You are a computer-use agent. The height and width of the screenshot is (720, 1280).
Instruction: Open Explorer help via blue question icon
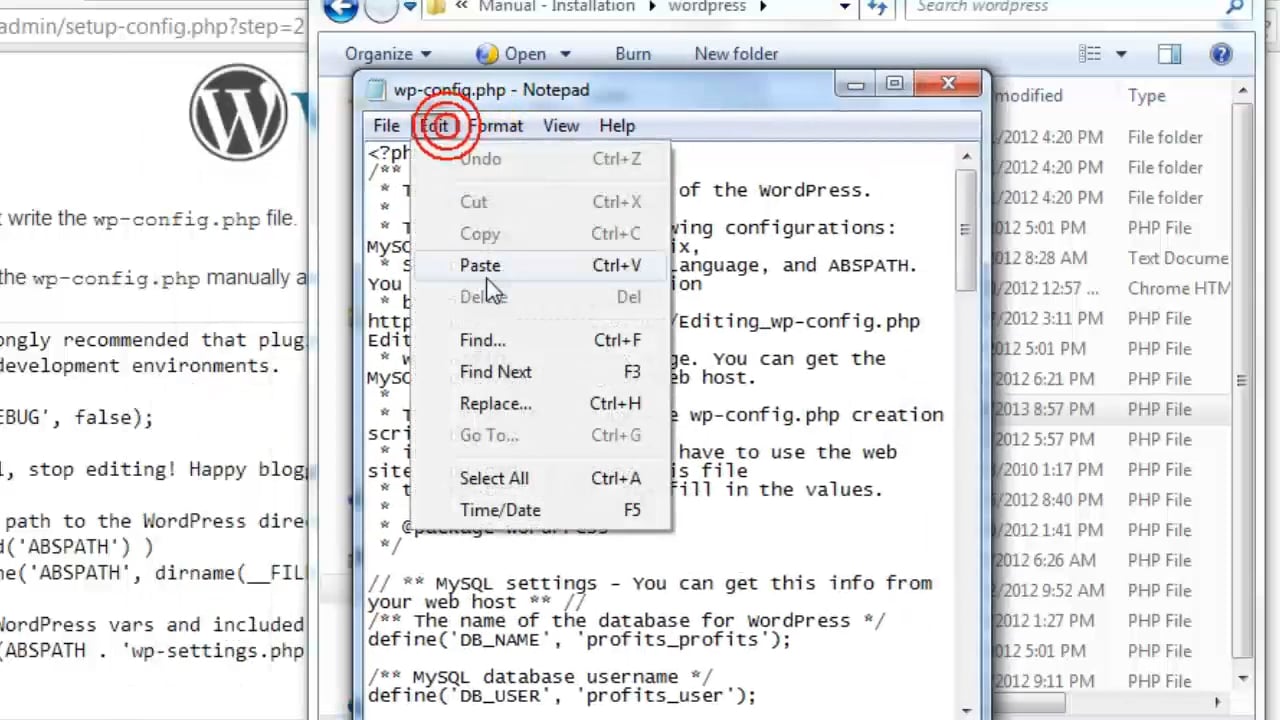pos(1221,54)
